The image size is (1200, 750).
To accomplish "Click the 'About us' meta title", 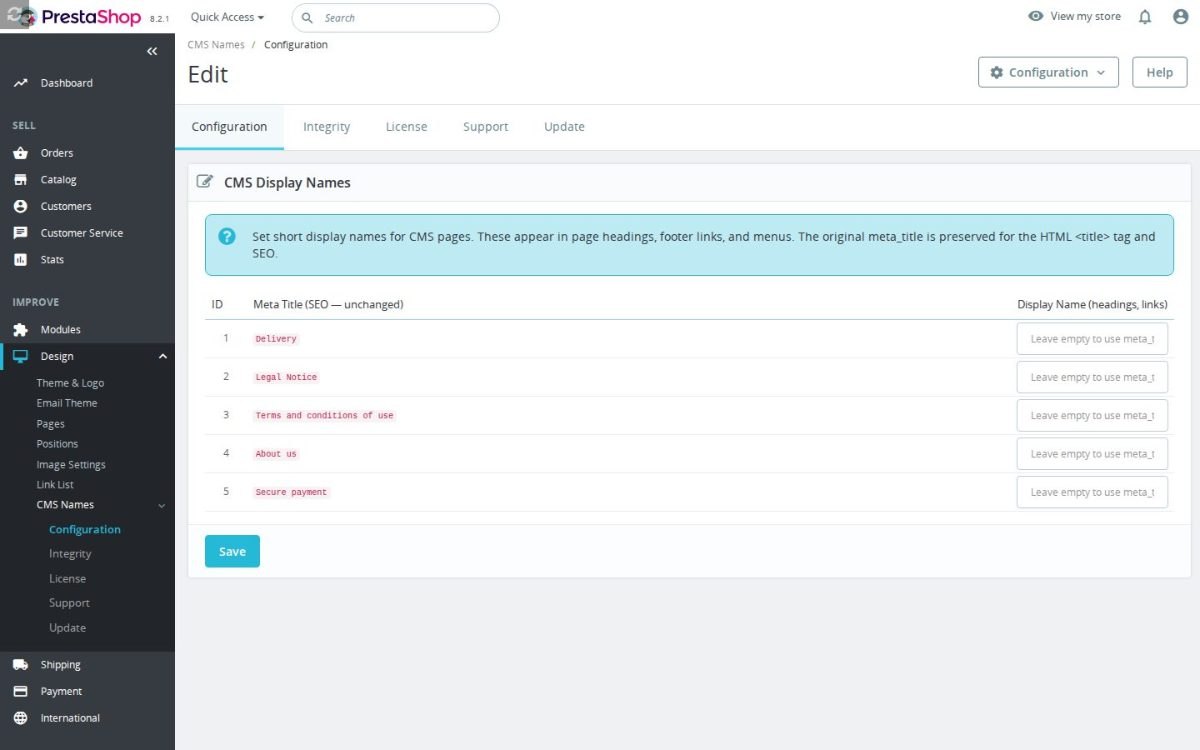I will coord(276,454).
